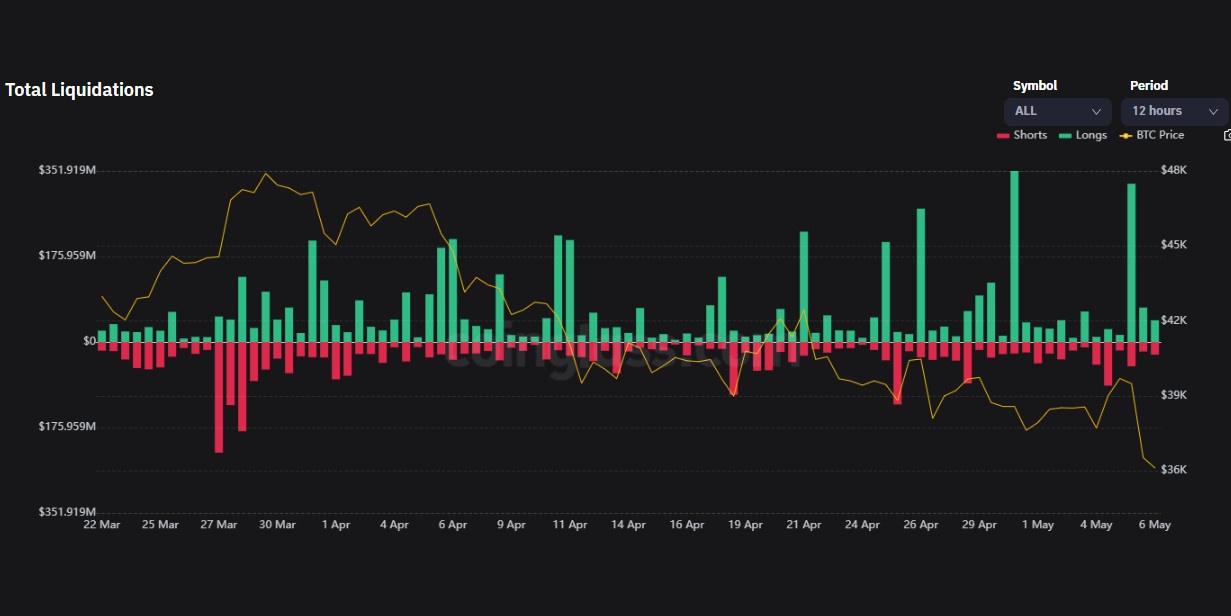1231x616 pixels.
Task: Open the Symbol dropdown showing ALL
Action: [x=1057, y=112]
